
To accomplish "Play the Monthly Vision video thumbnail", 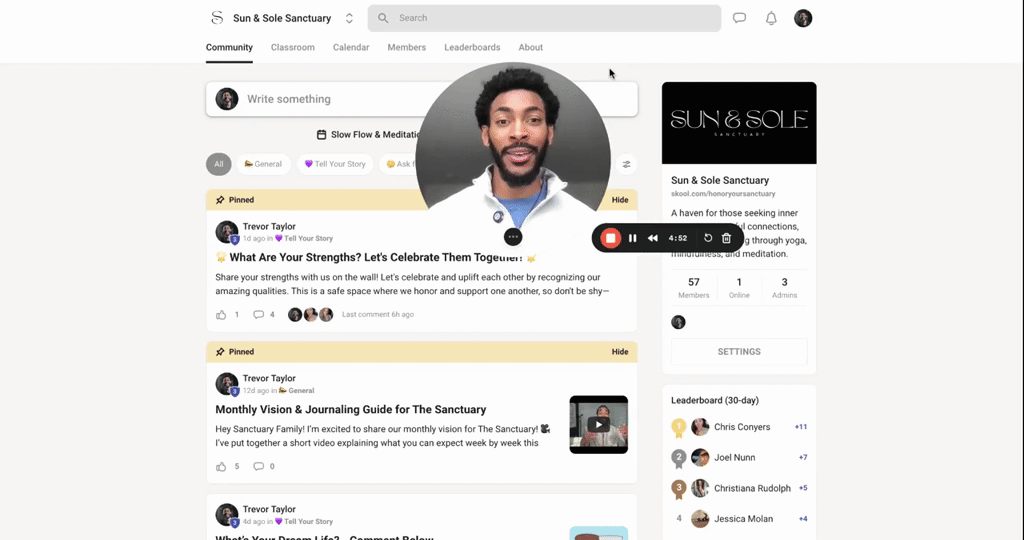I will 599,424.
